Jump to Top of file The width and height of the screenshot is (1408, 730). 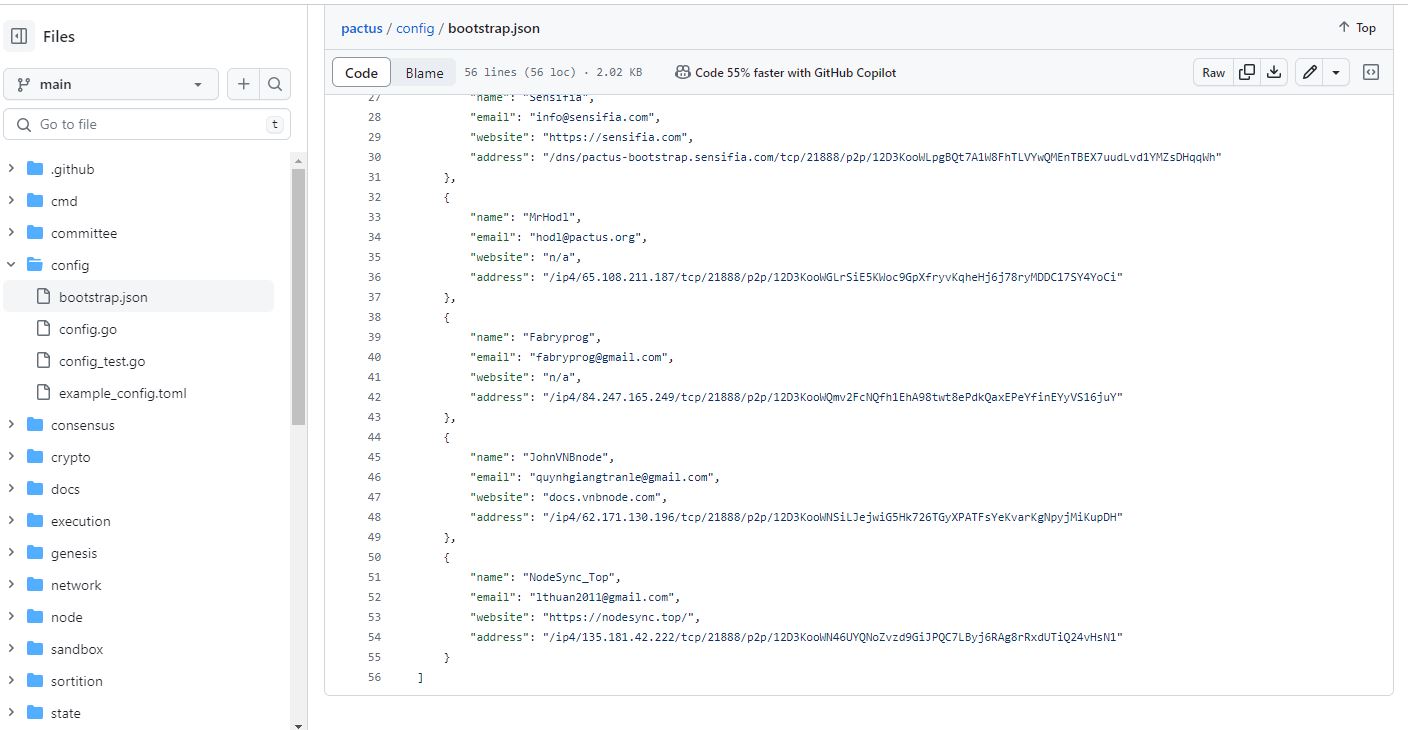coord(1357,28)
